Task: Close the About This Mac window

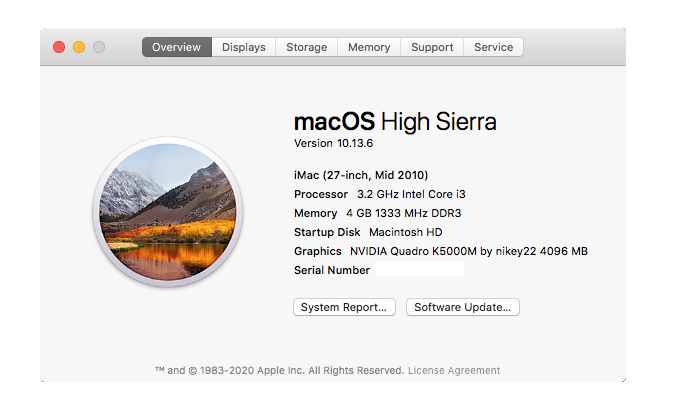Action: [59, 47]
